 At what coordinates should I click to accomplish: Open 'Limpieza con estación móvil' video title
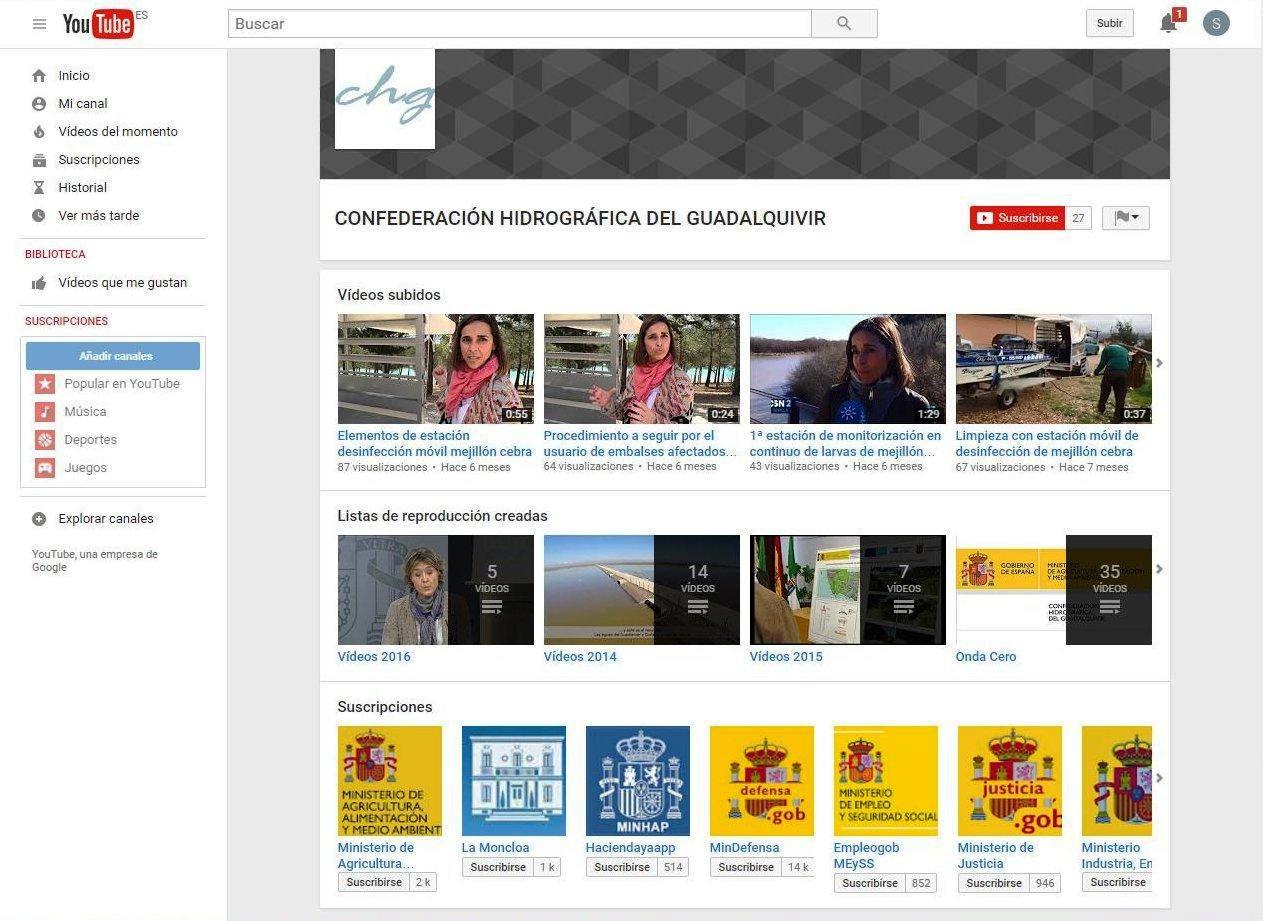(x=1047, y=444)
